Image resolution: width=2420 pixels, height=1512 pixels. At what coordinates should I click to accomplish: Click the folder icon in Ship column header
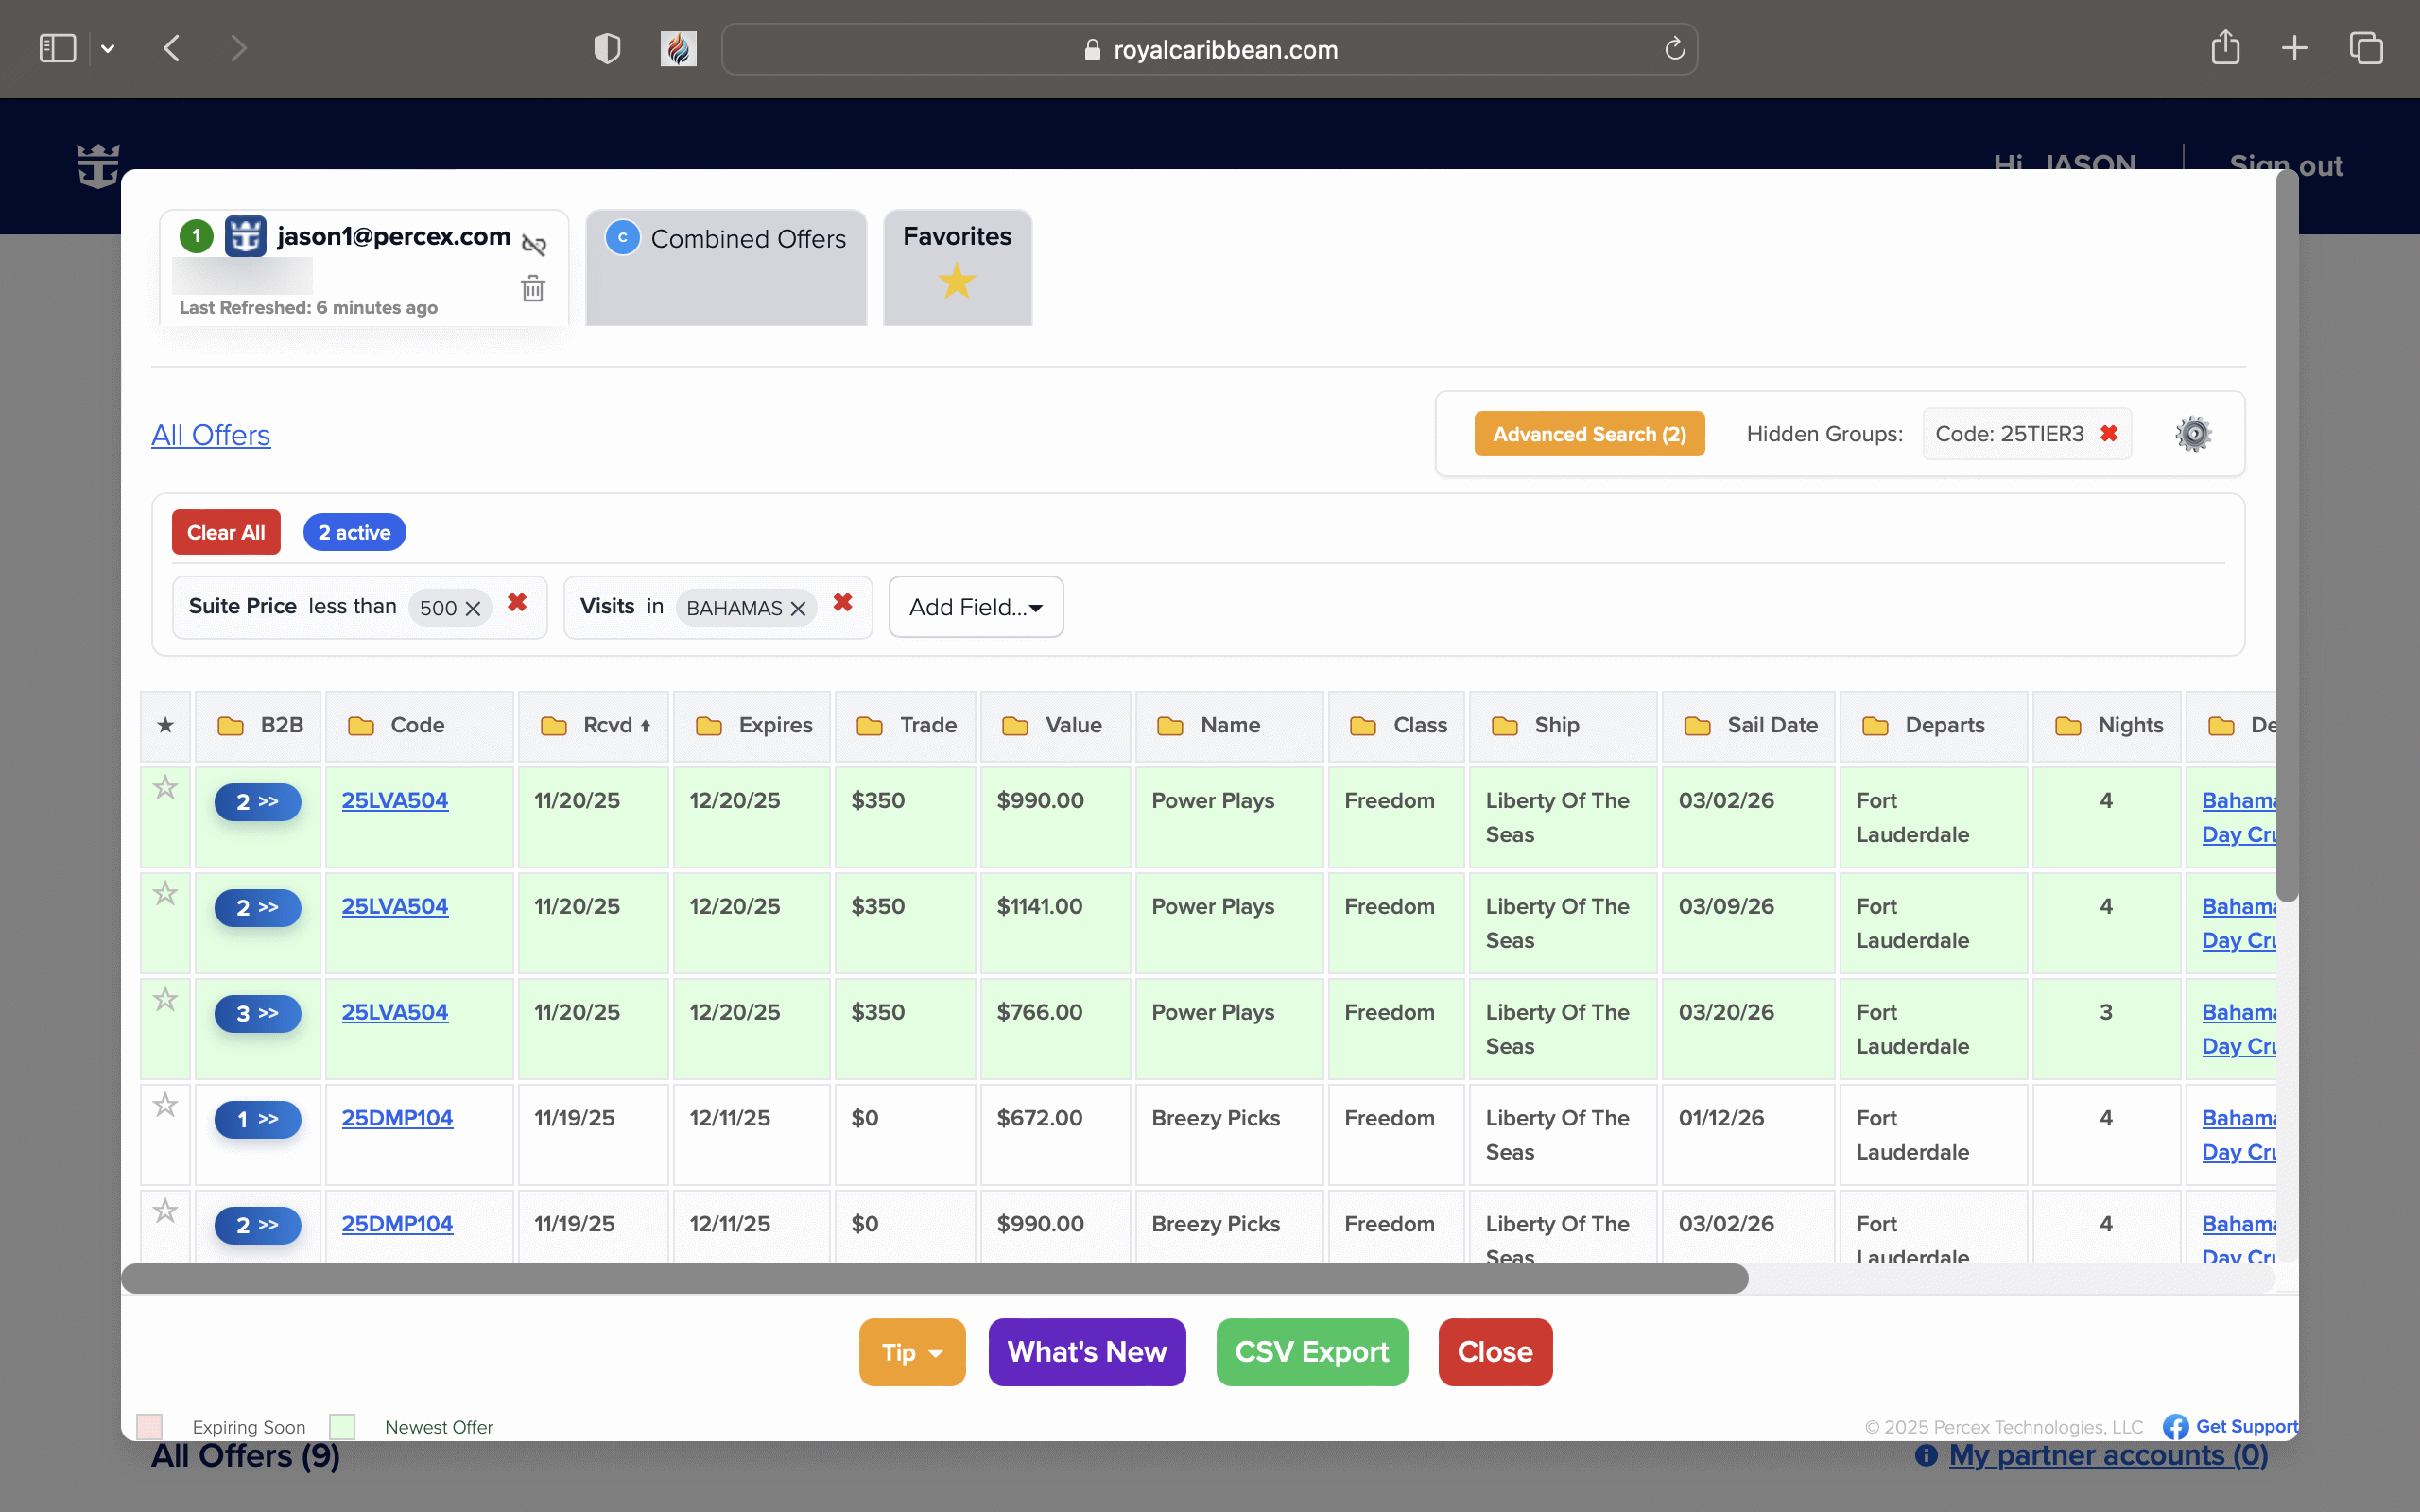click(x=1504, y=726)
